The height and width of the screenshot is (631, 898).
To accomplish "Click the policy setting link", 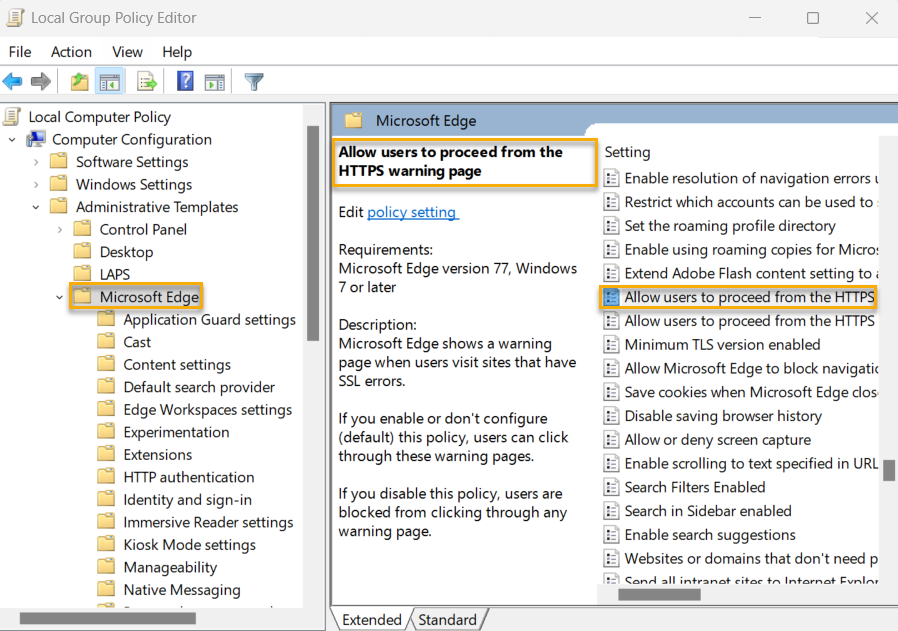I will [x=413, y=212].
